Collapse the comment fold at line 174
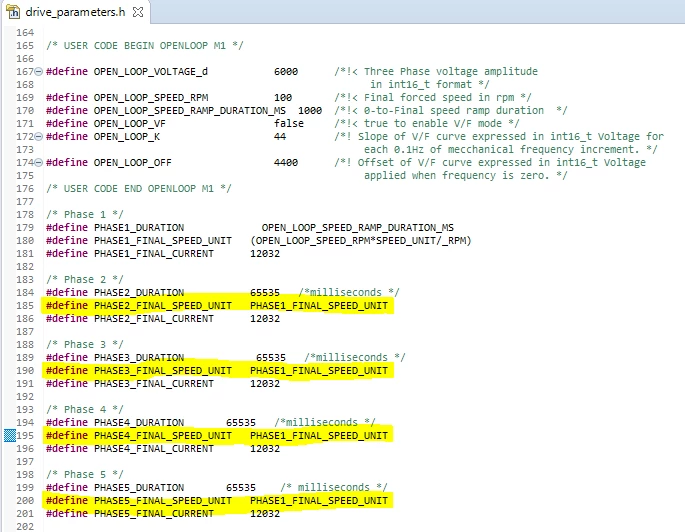 38,162
